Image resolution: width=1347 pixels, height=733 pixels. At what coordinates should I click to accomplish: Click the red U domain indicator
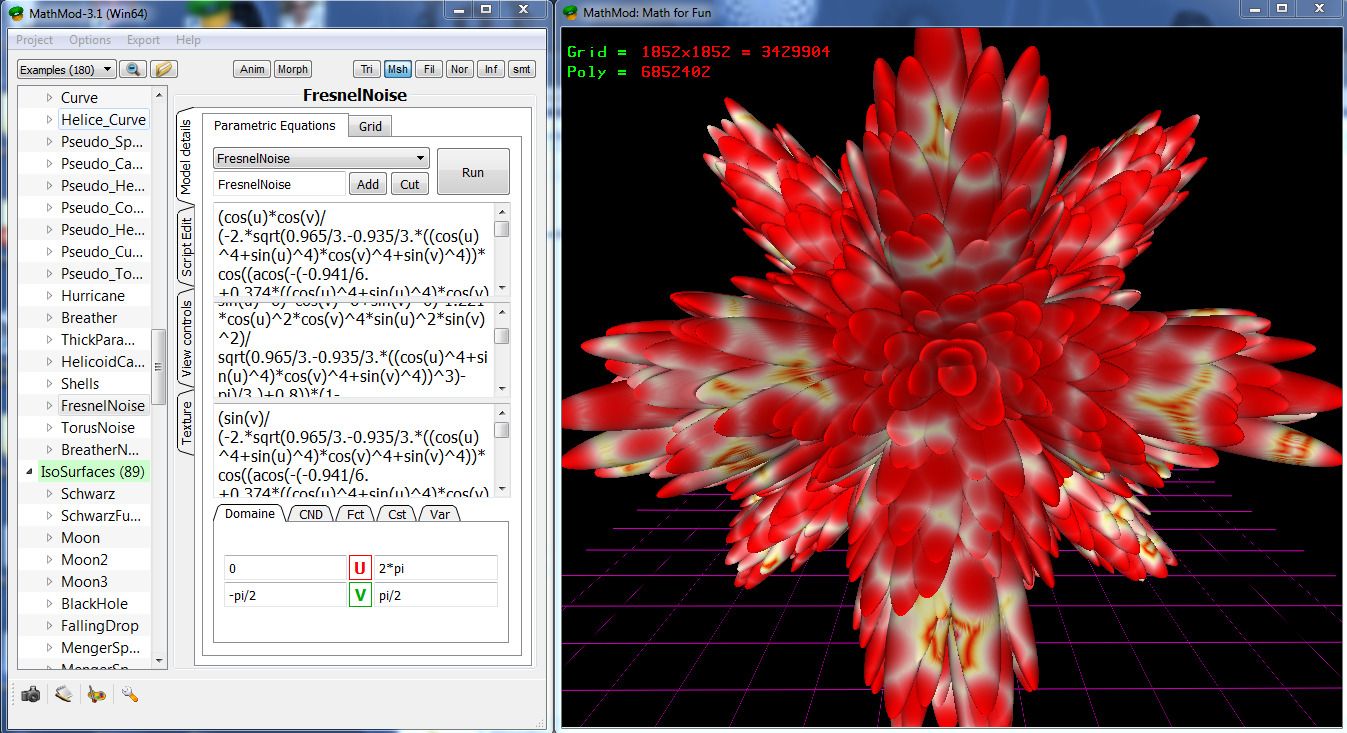click(x=358, y=567)
